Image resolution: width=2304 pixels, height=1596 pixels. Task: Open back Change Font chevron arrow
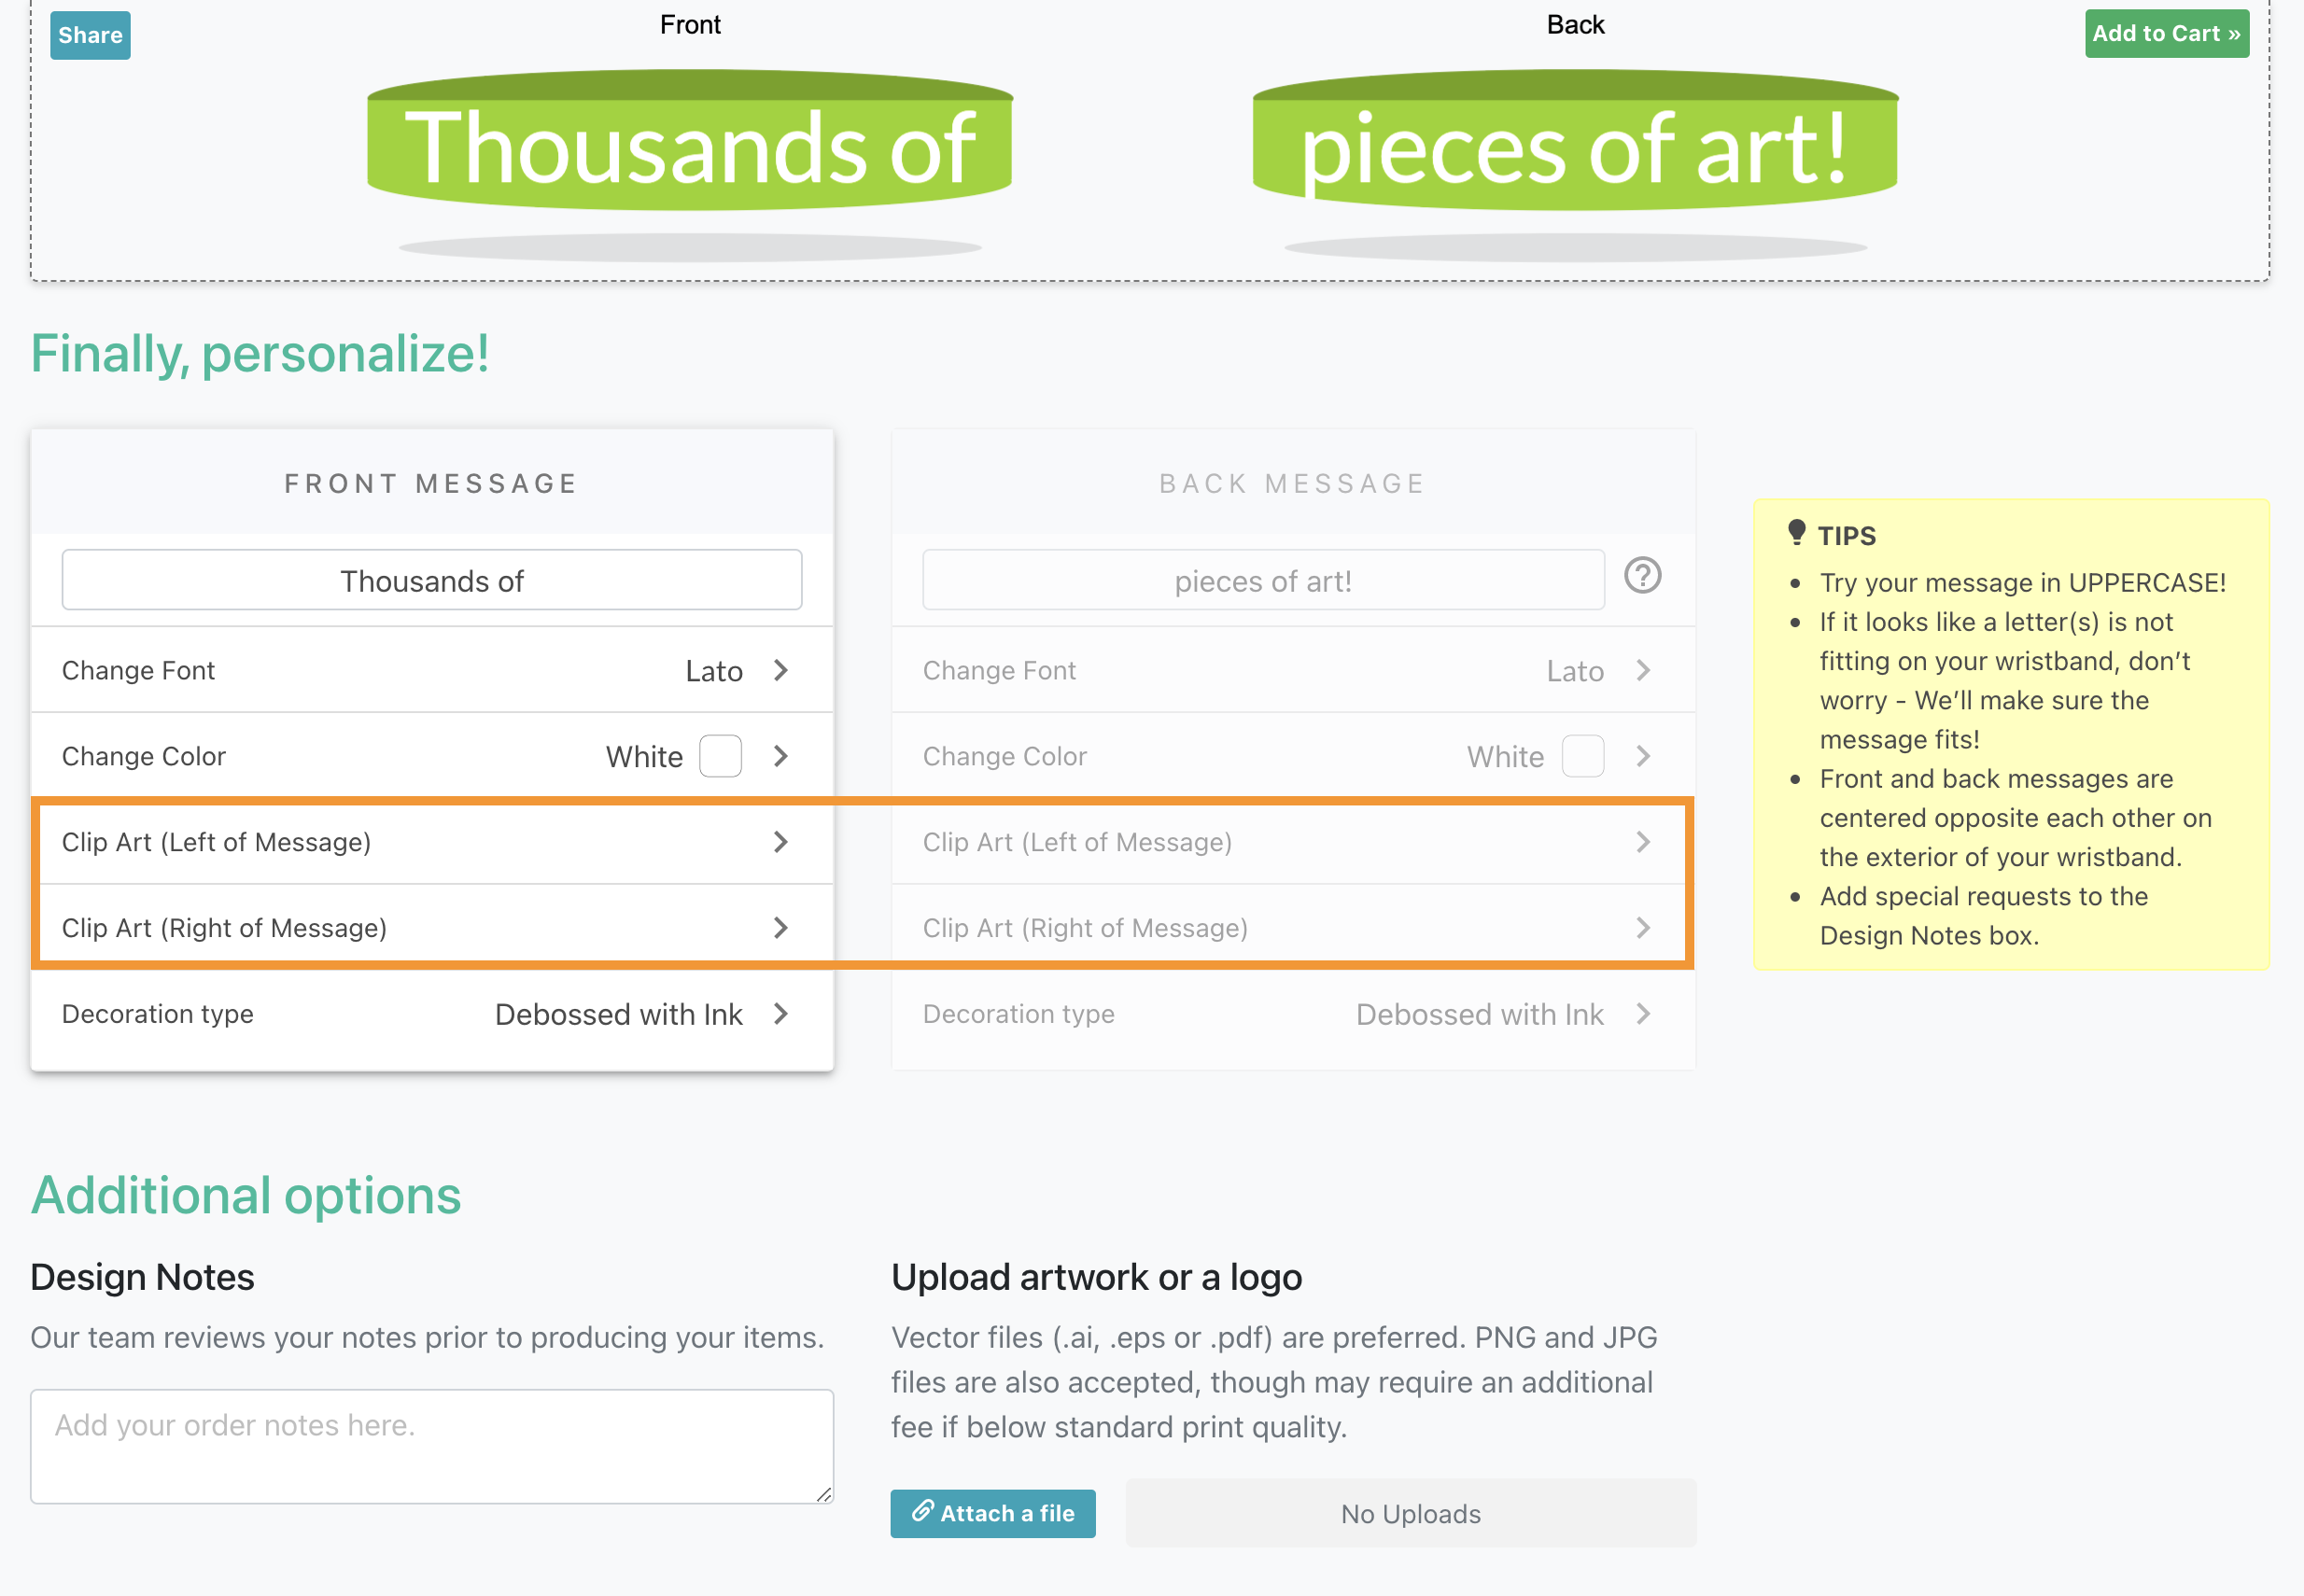point(1643,670)
